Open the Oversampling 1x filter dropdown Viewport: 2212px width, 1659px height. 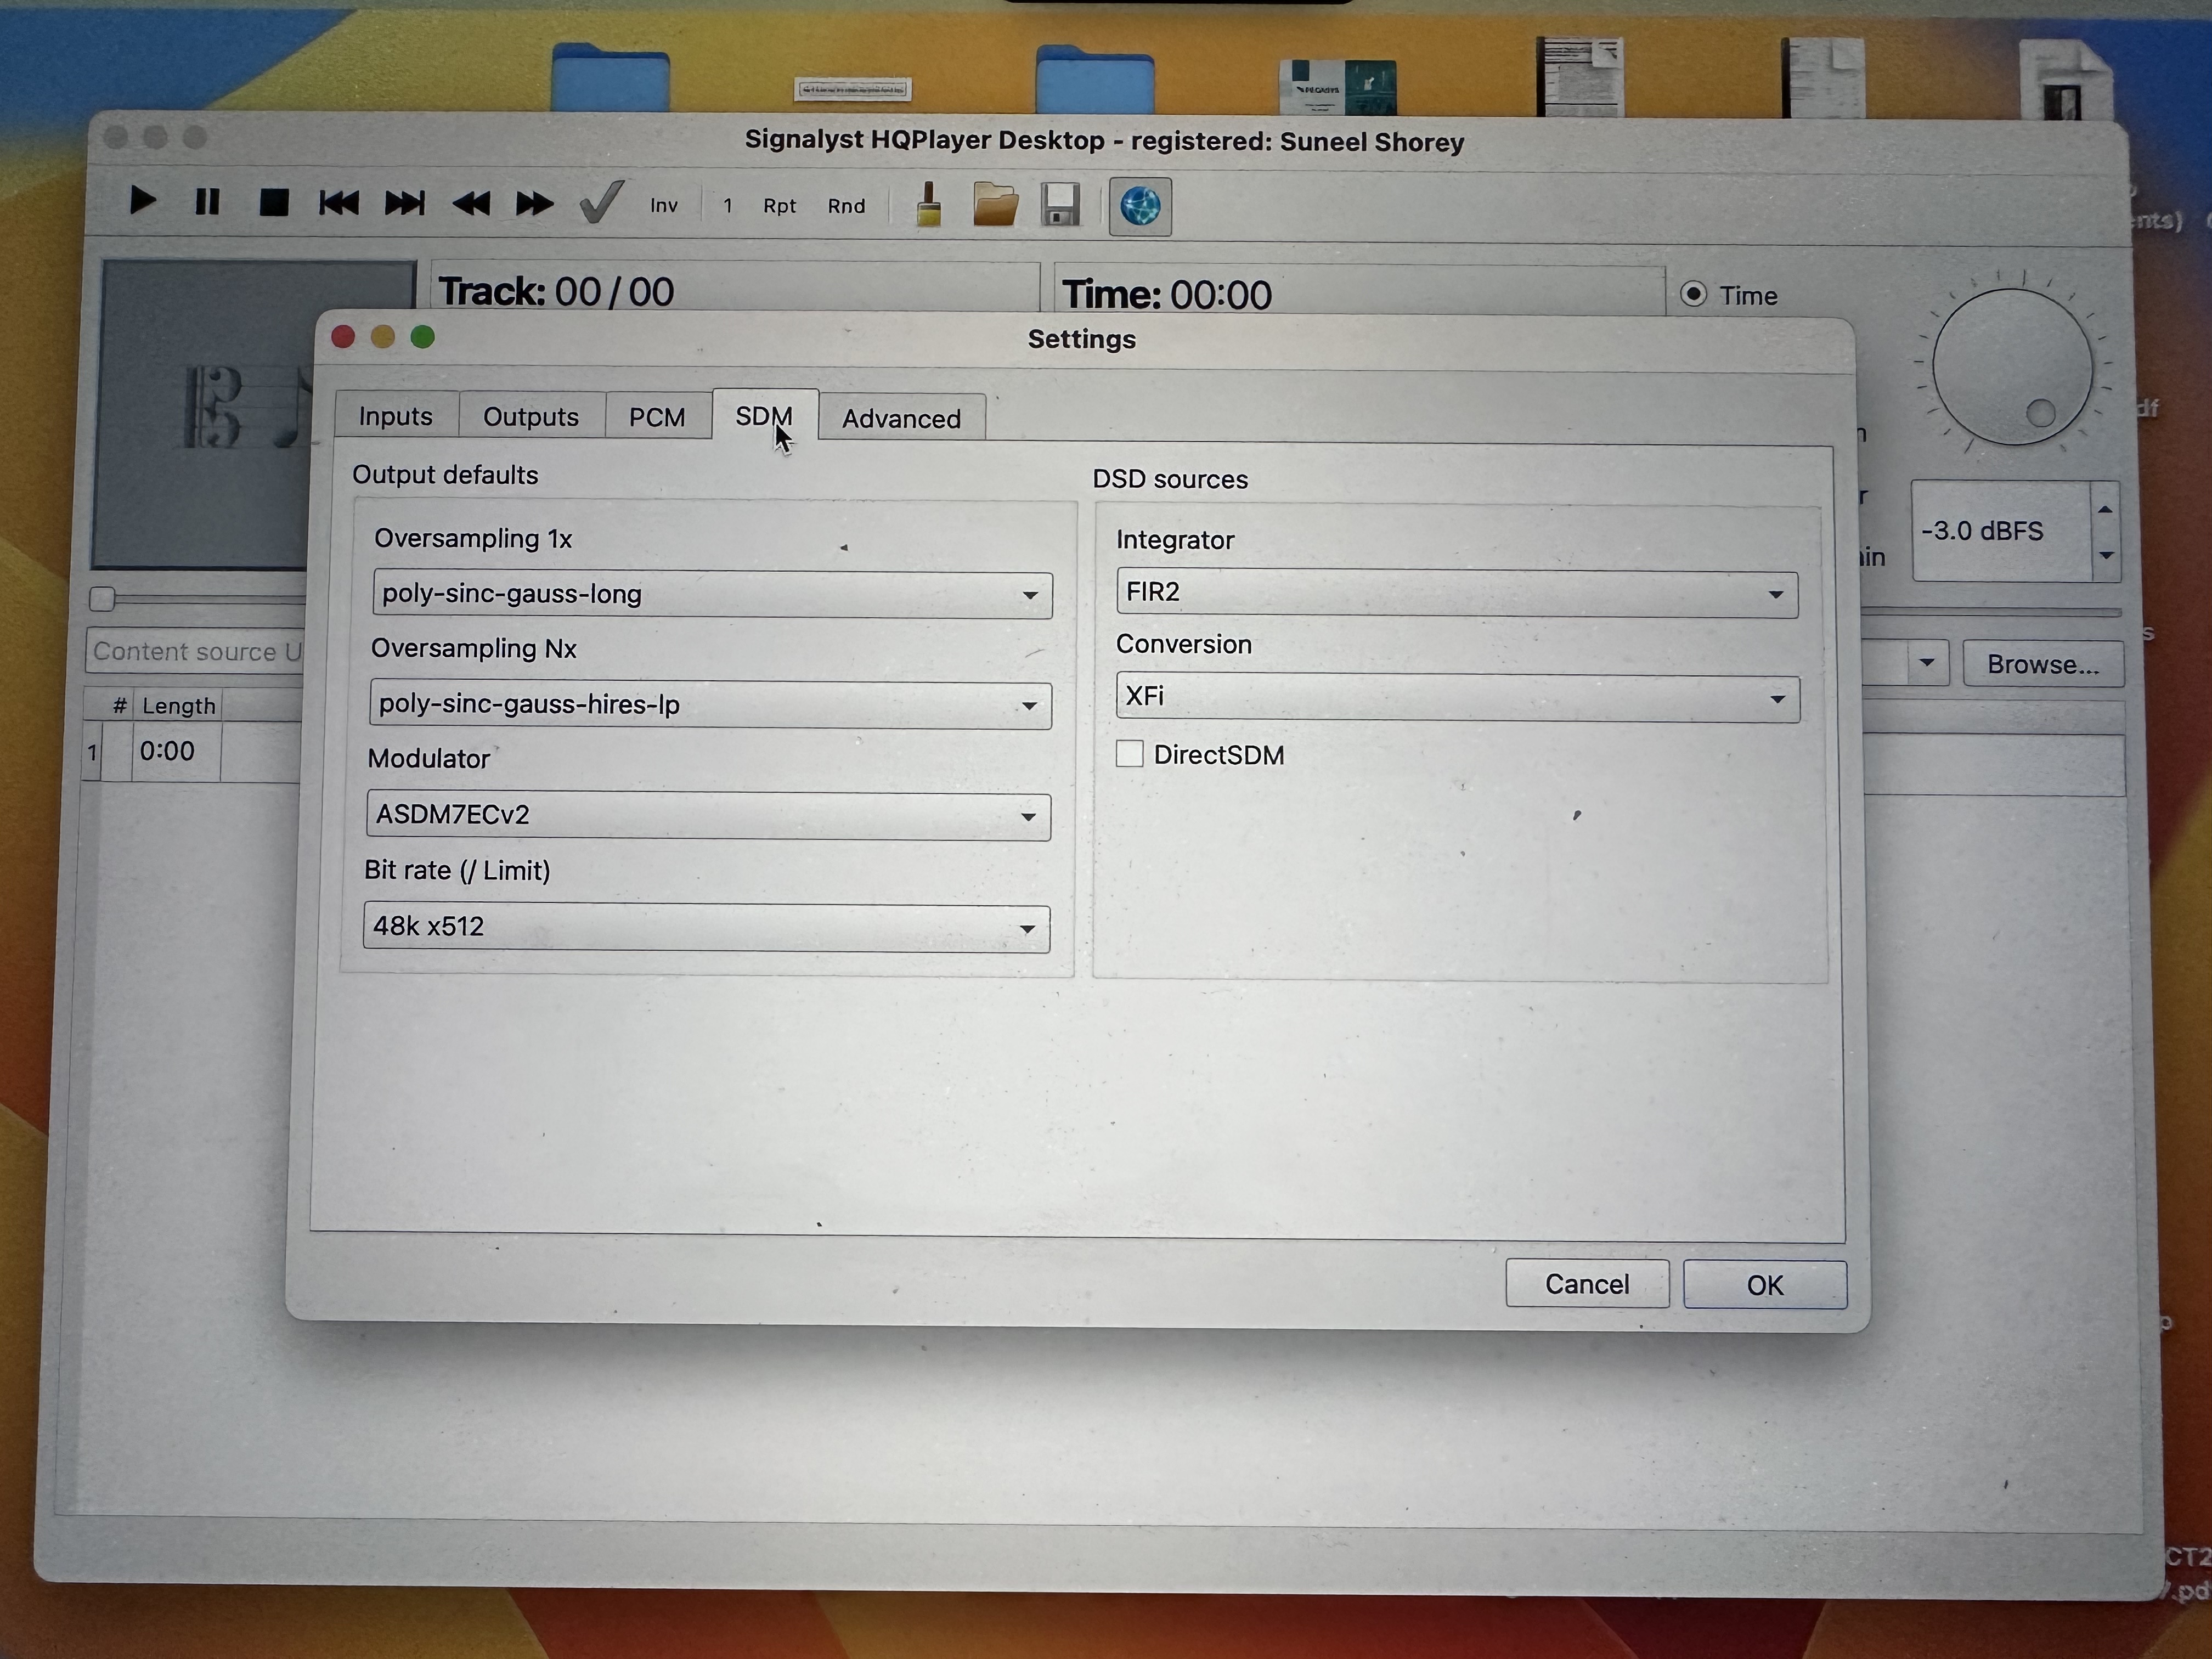(x=712, y=594)
